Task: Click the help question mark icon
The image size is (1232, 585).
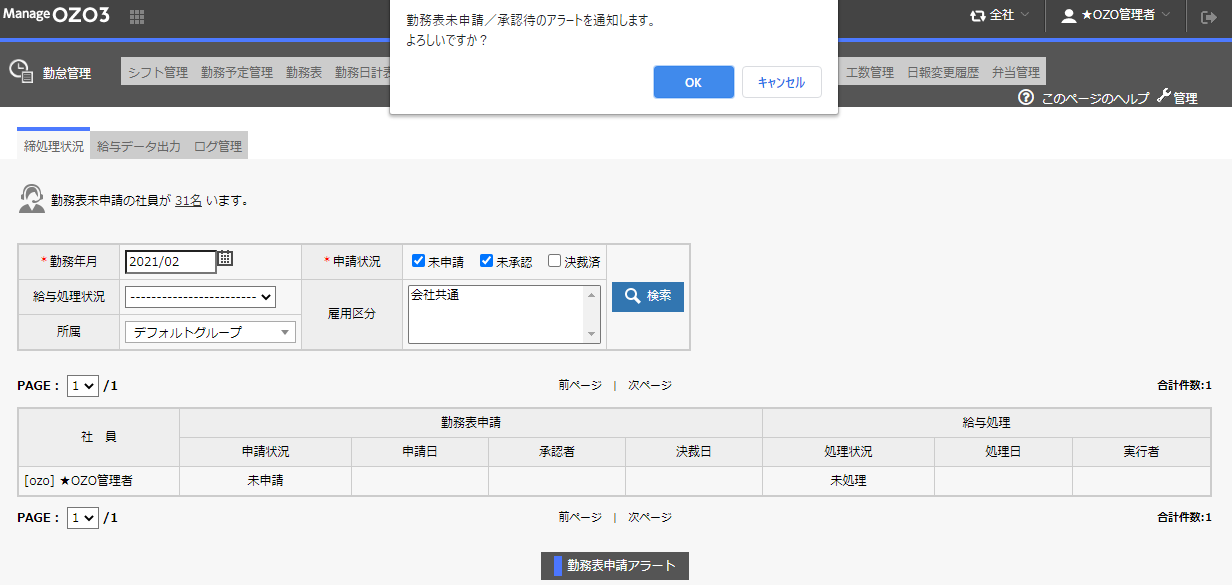Action: (x=1025, y=97)
